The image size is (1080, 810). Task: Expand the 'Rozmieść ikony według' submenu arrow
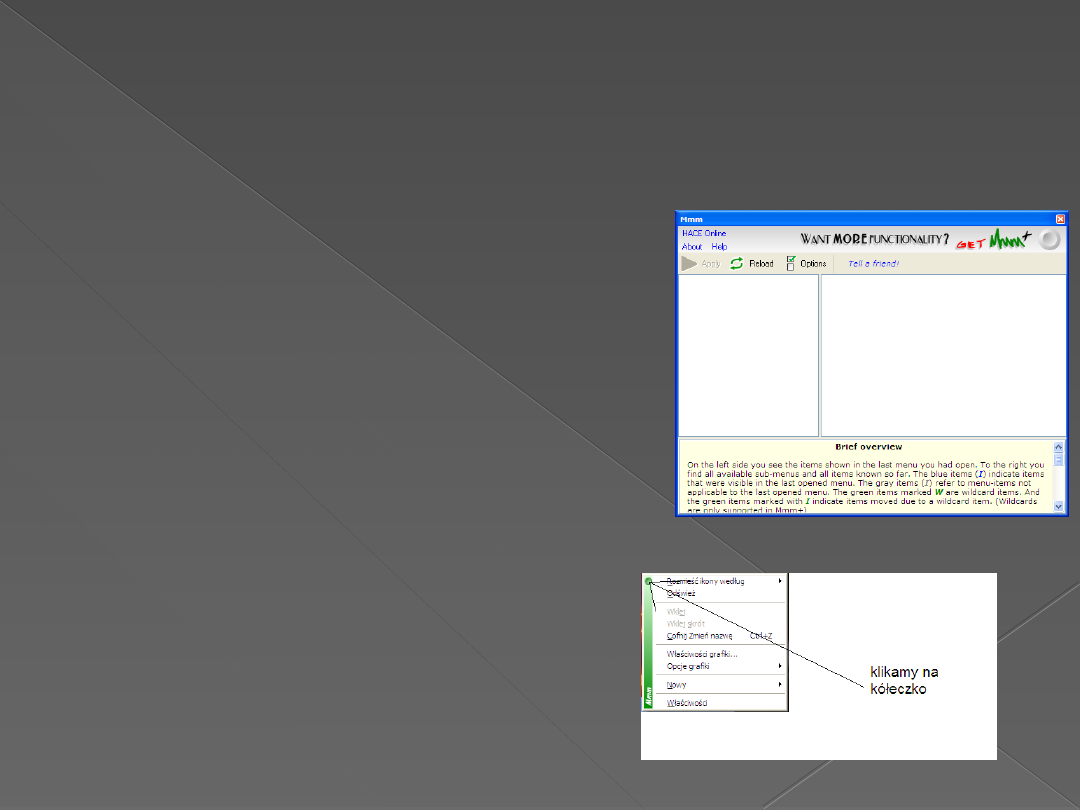click(780, 581)
